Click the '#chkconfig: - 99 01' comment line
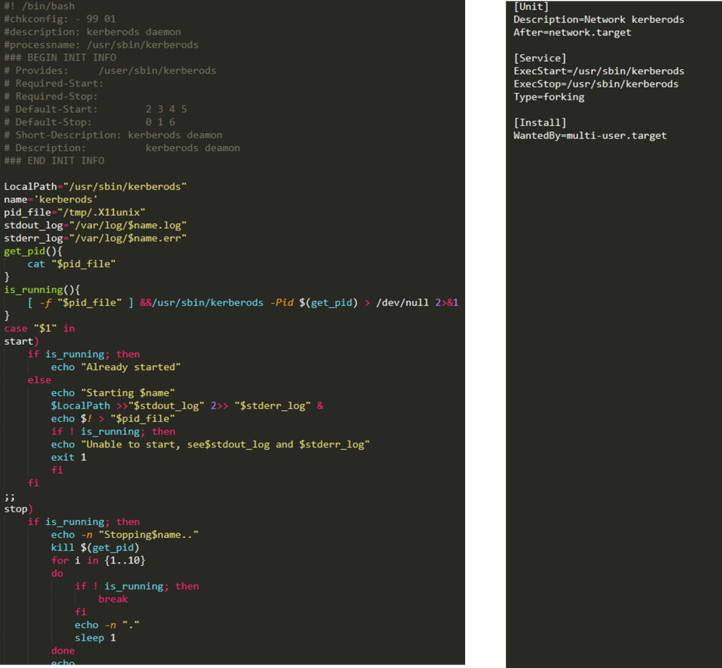 (60, 19)
